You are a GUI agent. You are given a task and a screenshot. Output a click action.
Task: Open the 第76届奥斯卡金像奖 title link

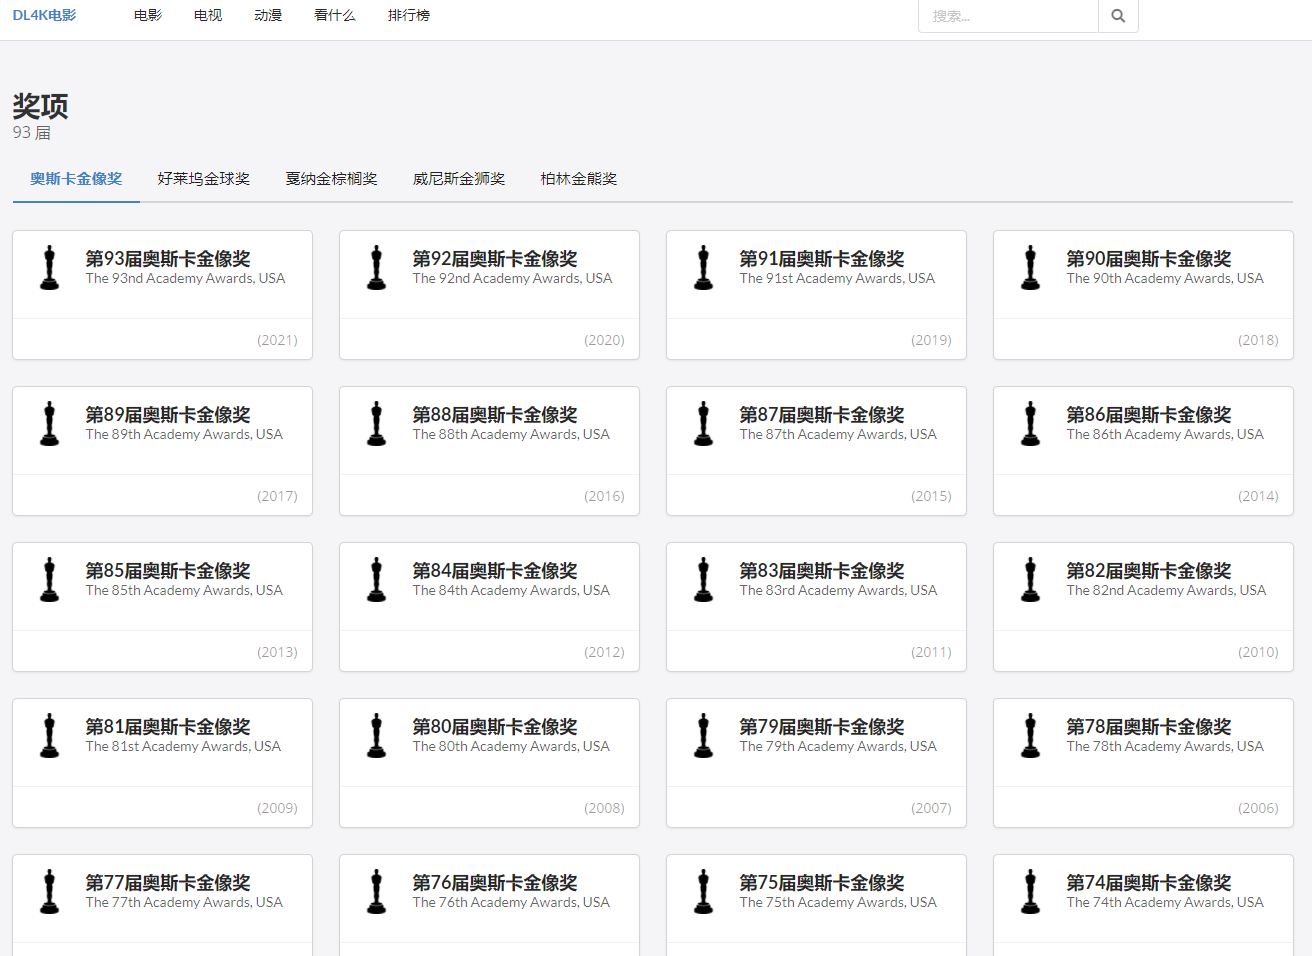[x=495, y=882]
